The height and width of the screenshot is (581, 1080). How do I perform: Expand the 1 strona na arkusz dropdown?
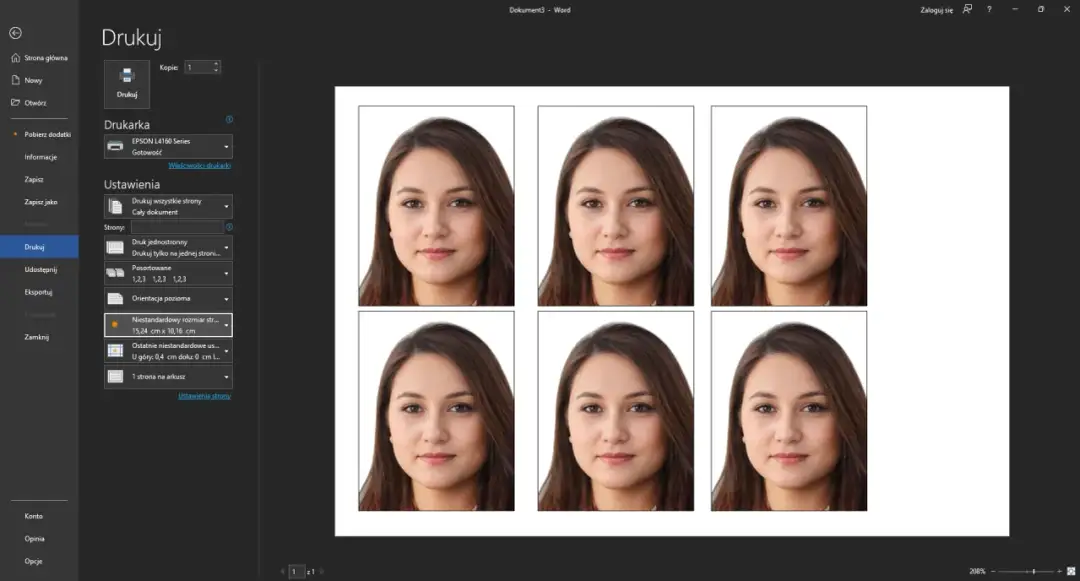(x=168, y=377)
